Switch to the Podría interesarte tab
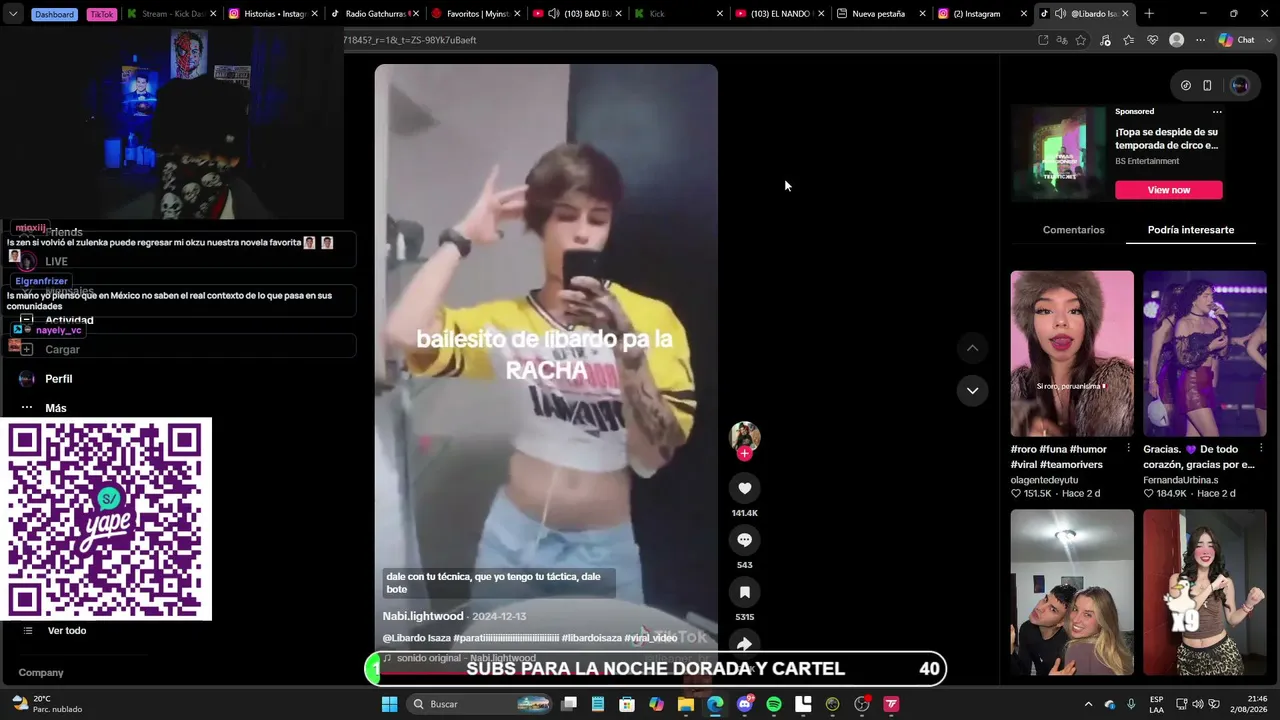 [1191, 230]
